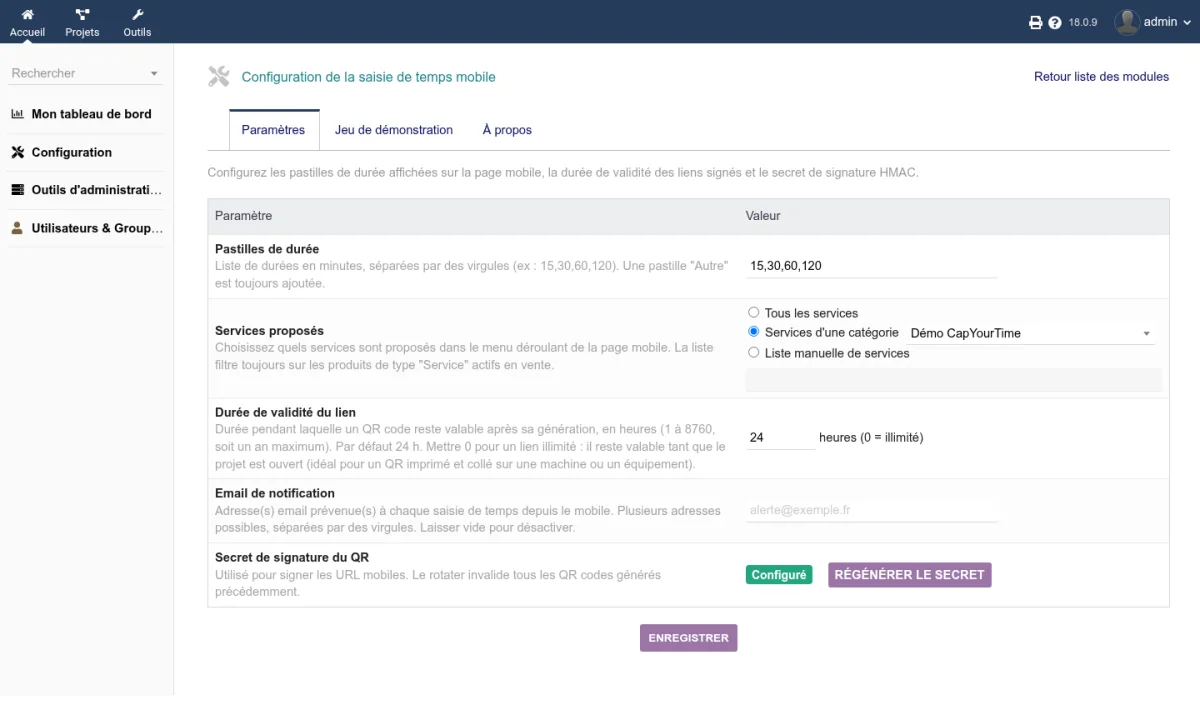This screenshot has height=715, width=1200.
Task: Open Utilisateurs & Groupes sidebar menu
Action: tap(97, 228)
